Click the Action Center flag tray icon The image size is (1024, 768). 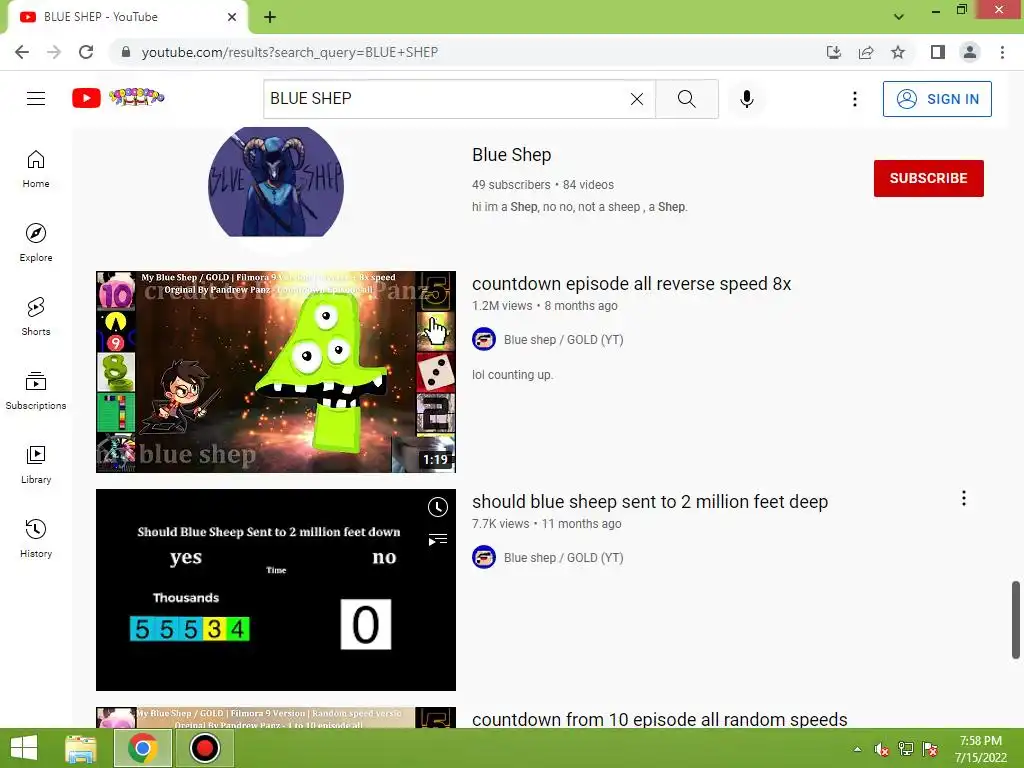tap(930, 749)
